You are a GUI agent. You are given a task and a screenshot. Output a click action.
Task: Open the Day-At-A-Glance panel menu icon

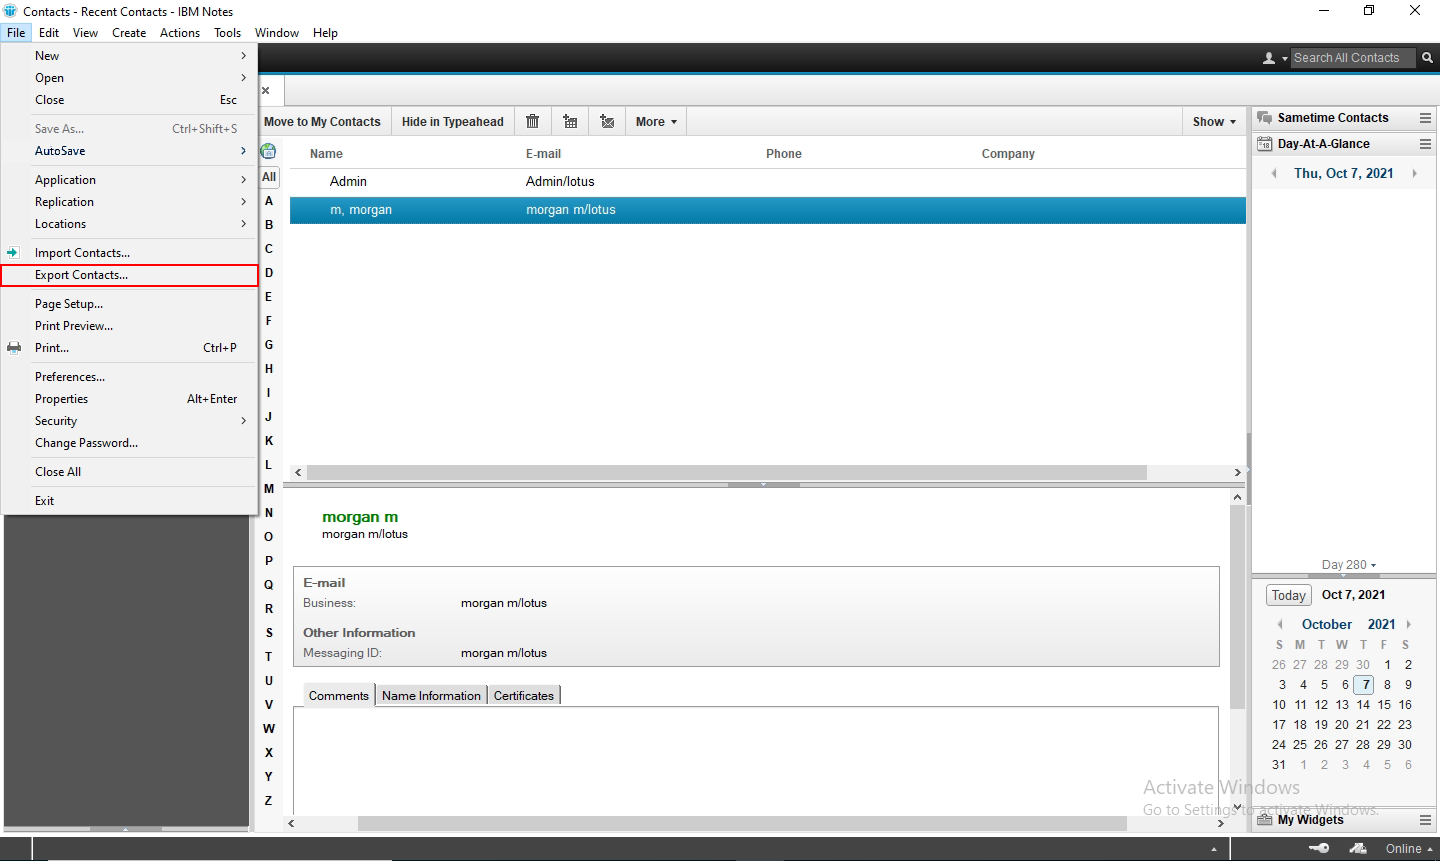tap(1425, 144)
